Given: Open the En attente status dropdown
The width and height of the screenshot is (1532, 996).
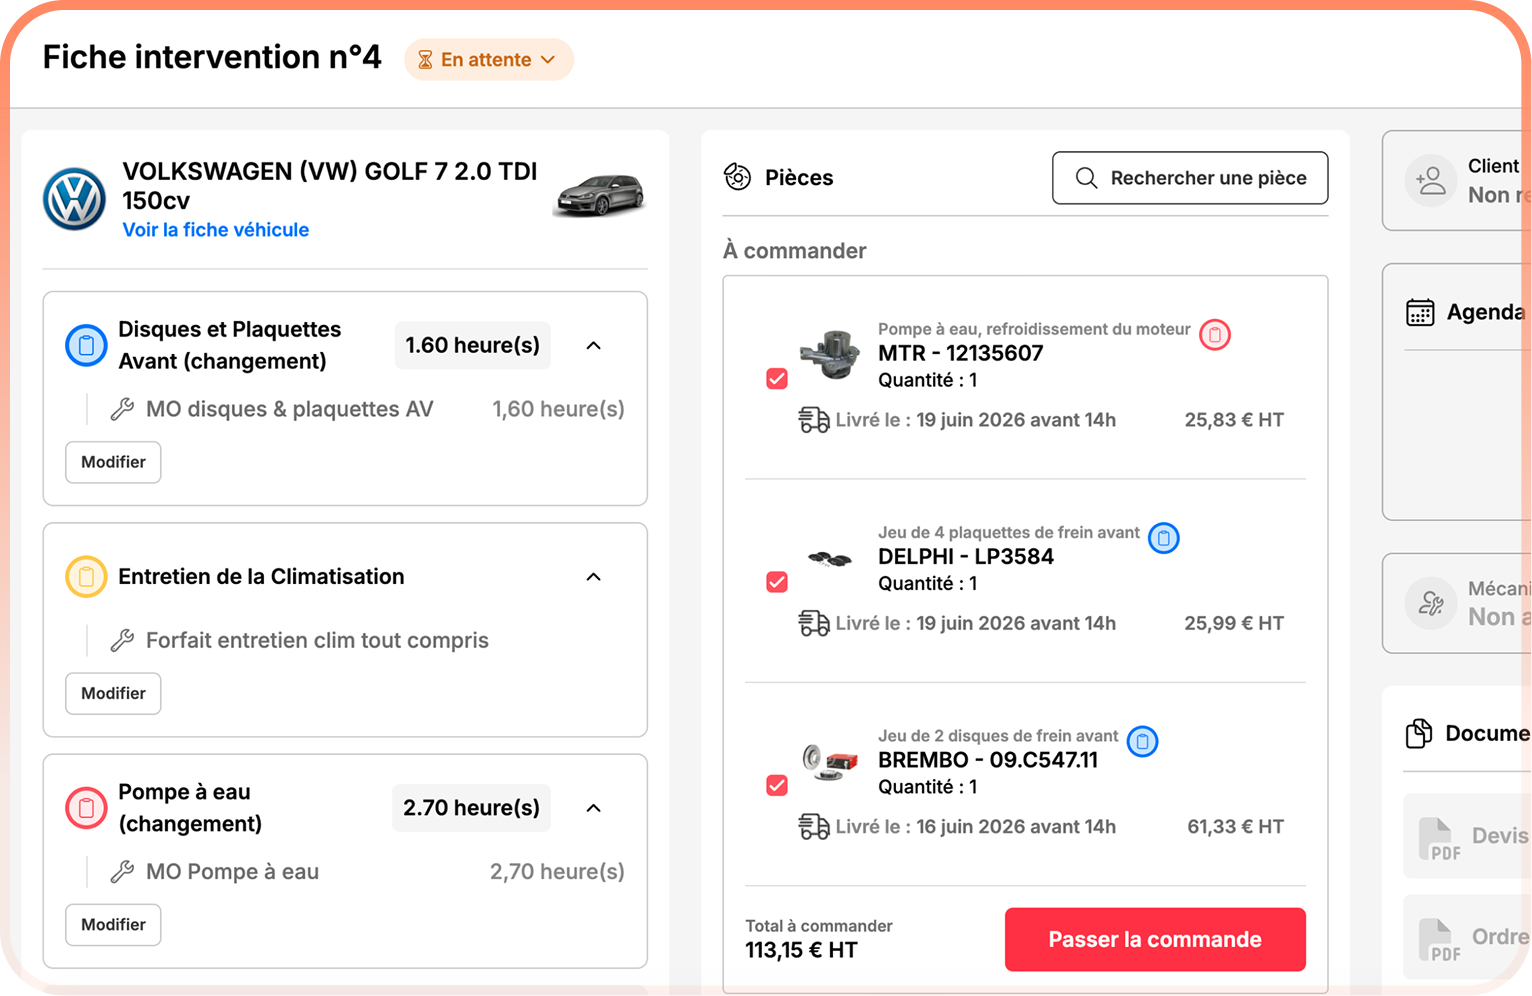Looking at the screenshot, I should coord(489,60).
